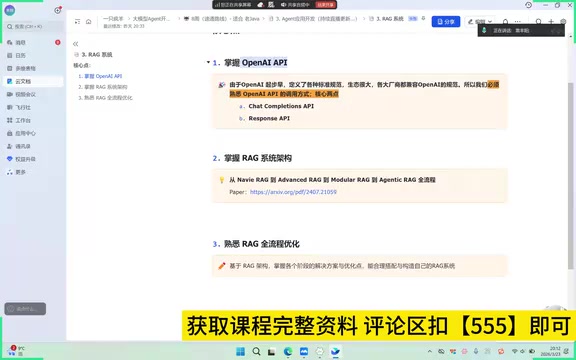Go to the home icon in breadcrumb
The image size is (576, 360).
click(x=89, y=22)
